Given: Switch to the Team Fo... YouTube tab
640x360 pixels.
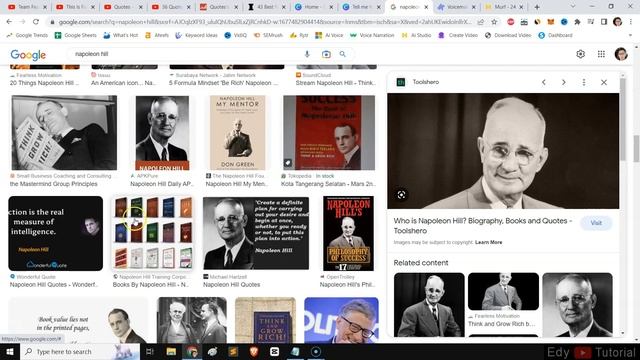Looking at the screenshot, I should click(x=27, y=7).
